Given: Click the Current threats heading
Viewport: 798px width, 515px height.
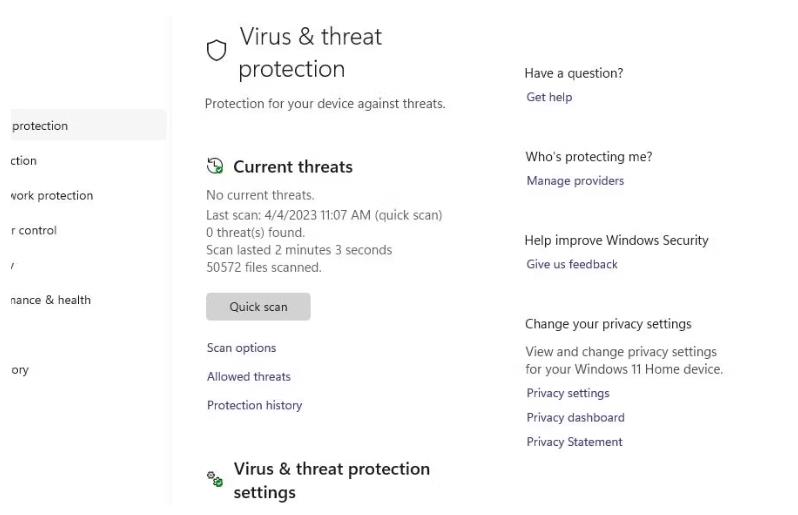Looking at the screenshot, I should 293,166.
